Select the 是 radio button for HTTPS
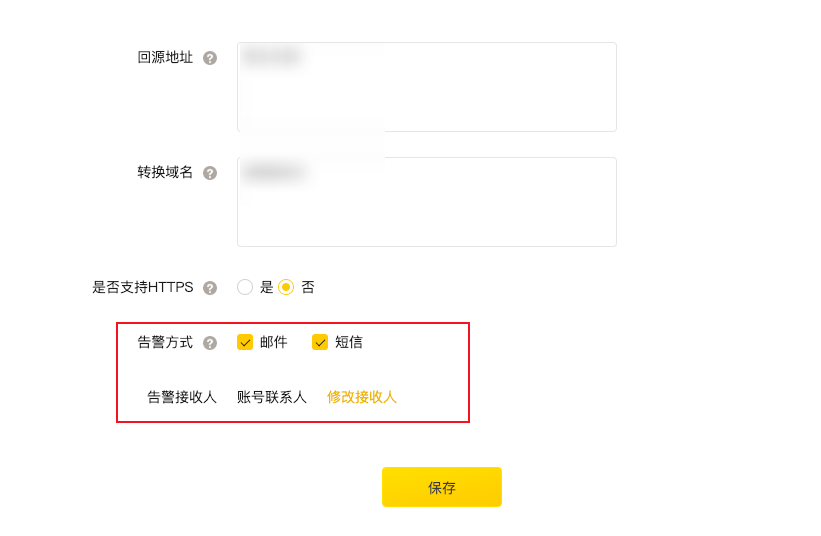Viewport: 821px width, 536px height. pos(245,287)
